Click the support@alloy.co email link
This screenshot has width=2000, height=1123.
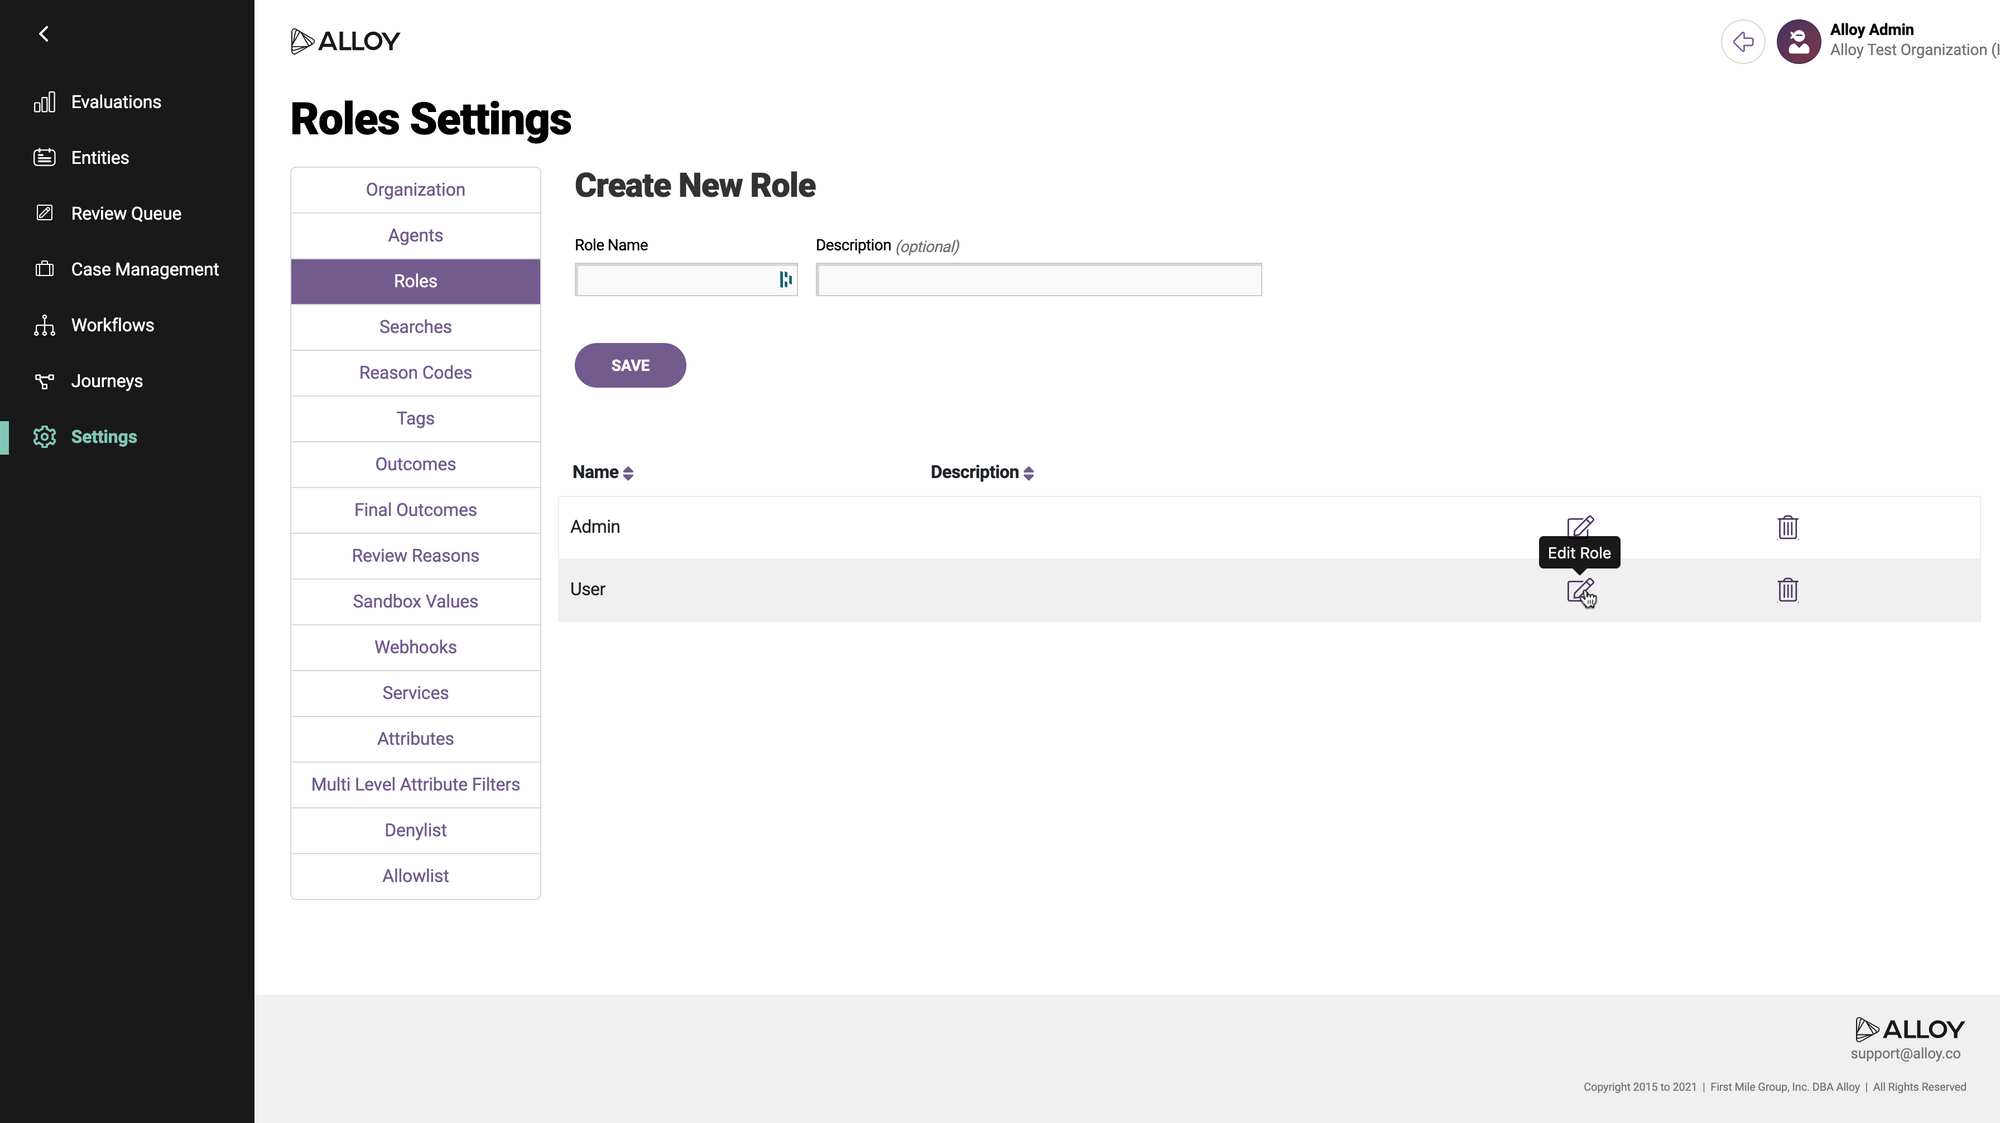click(x=1904, y=1054)
